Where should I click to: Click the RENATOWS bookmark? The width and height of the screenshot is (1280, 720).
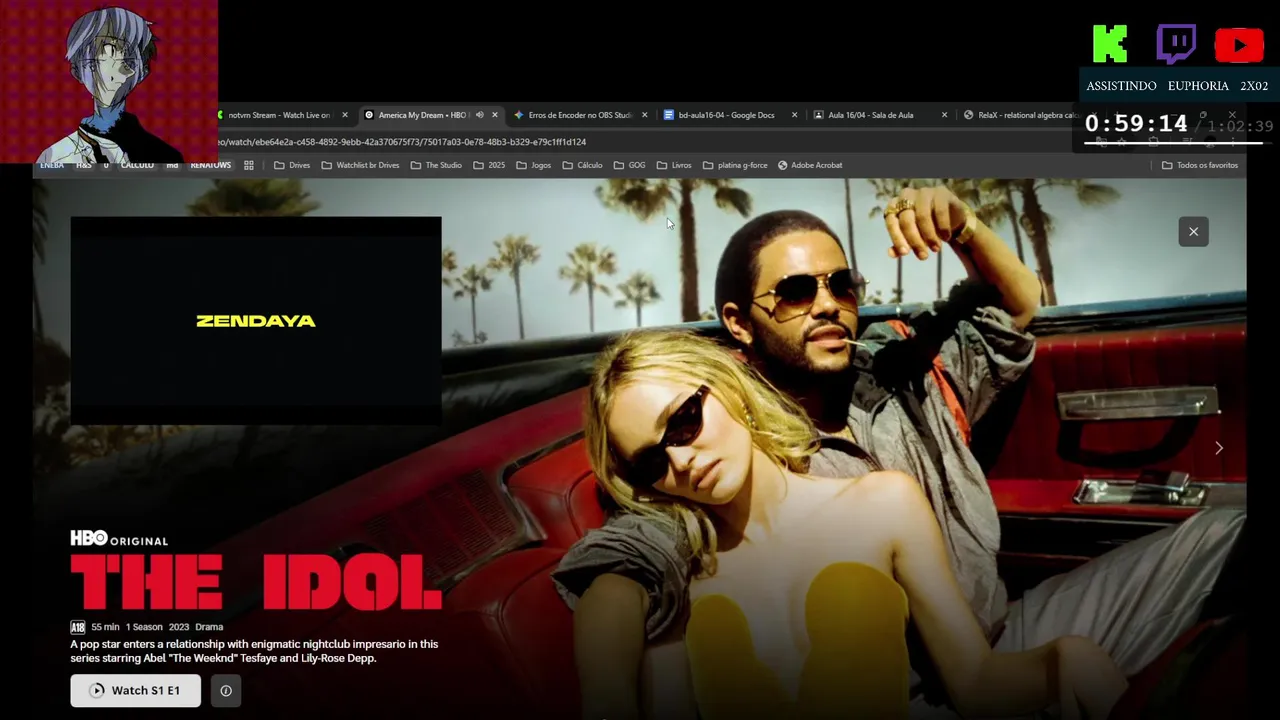(210, 165)
